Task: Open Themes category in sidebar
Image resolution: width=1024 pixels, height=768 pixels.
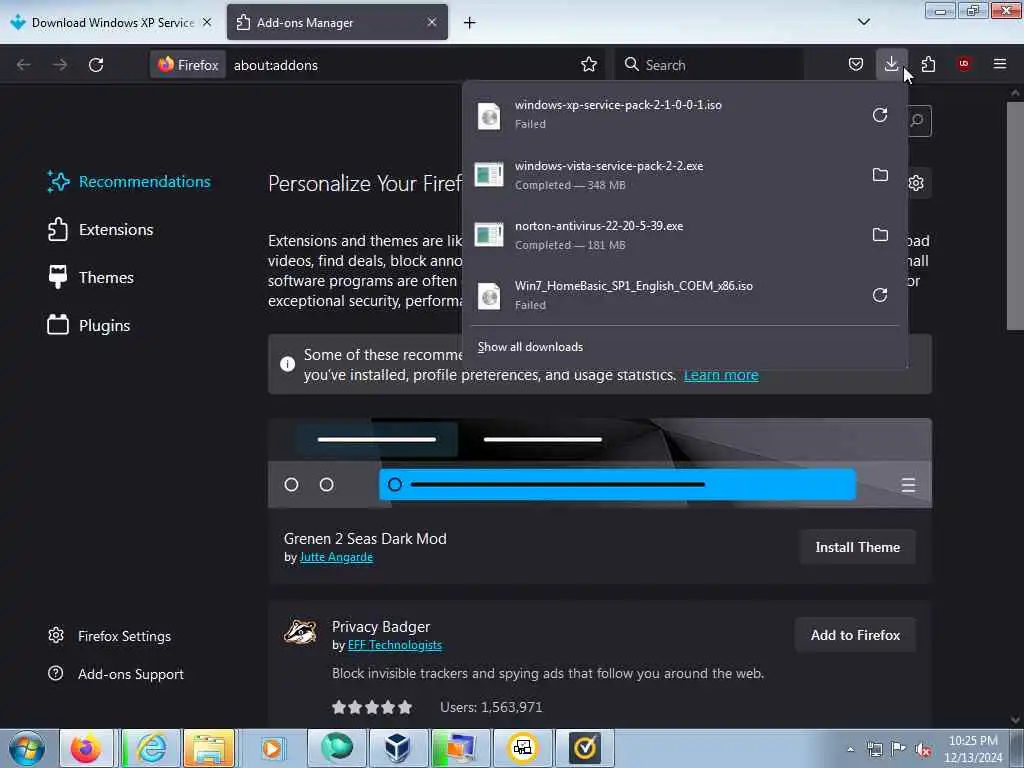Action: [x=90, y=278]
